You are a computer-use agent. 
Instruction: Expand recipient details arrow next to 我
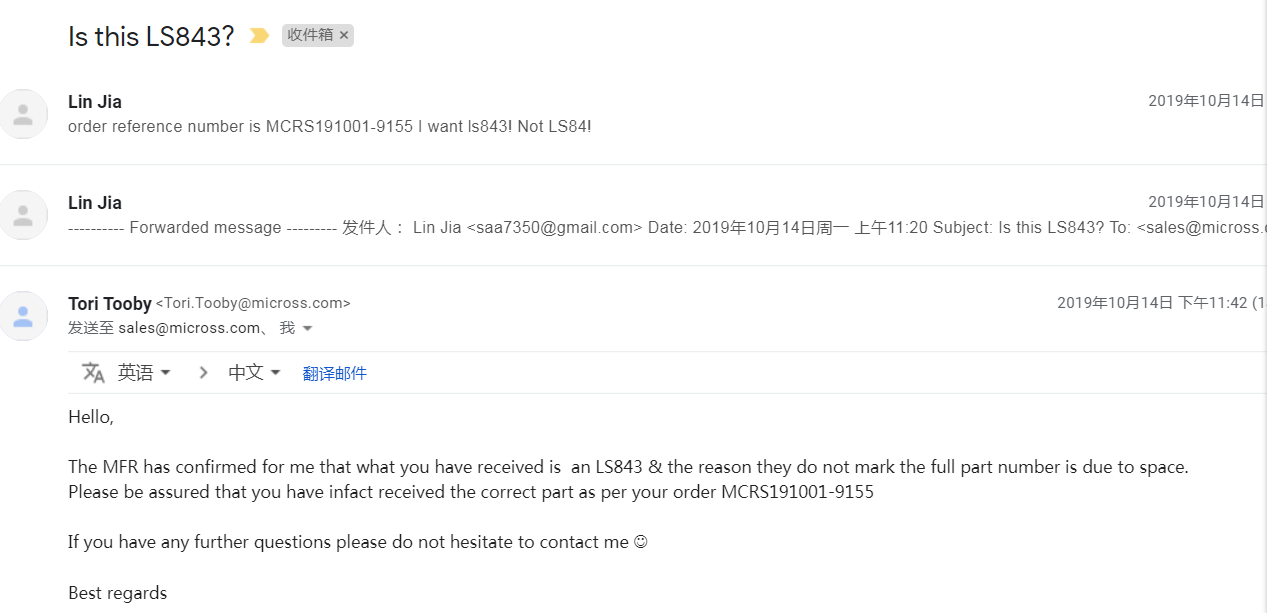tap(307, 329)
